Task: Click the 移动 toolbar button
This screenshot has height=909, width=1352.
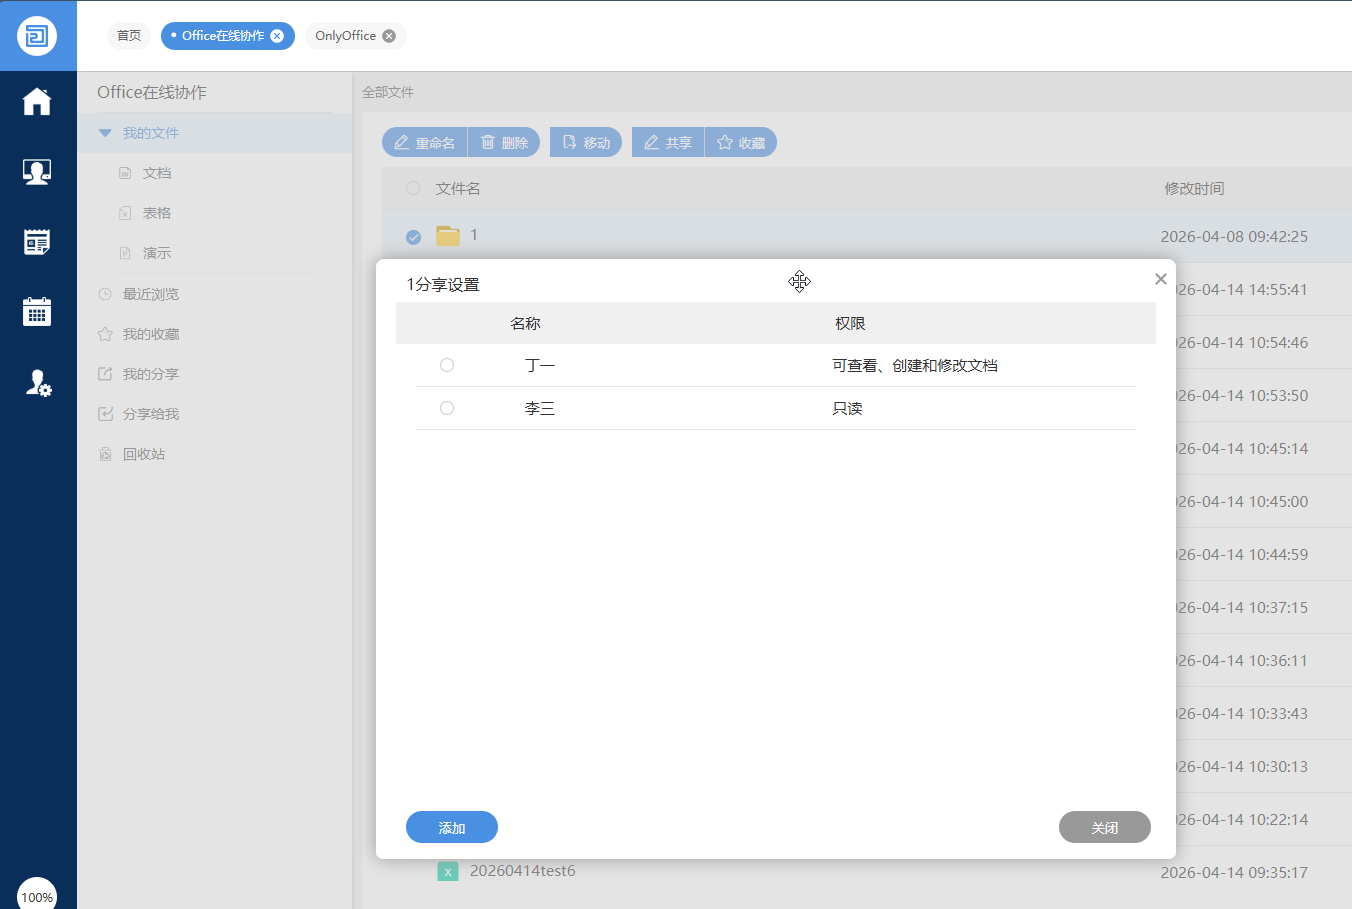Action: [586, 142]
